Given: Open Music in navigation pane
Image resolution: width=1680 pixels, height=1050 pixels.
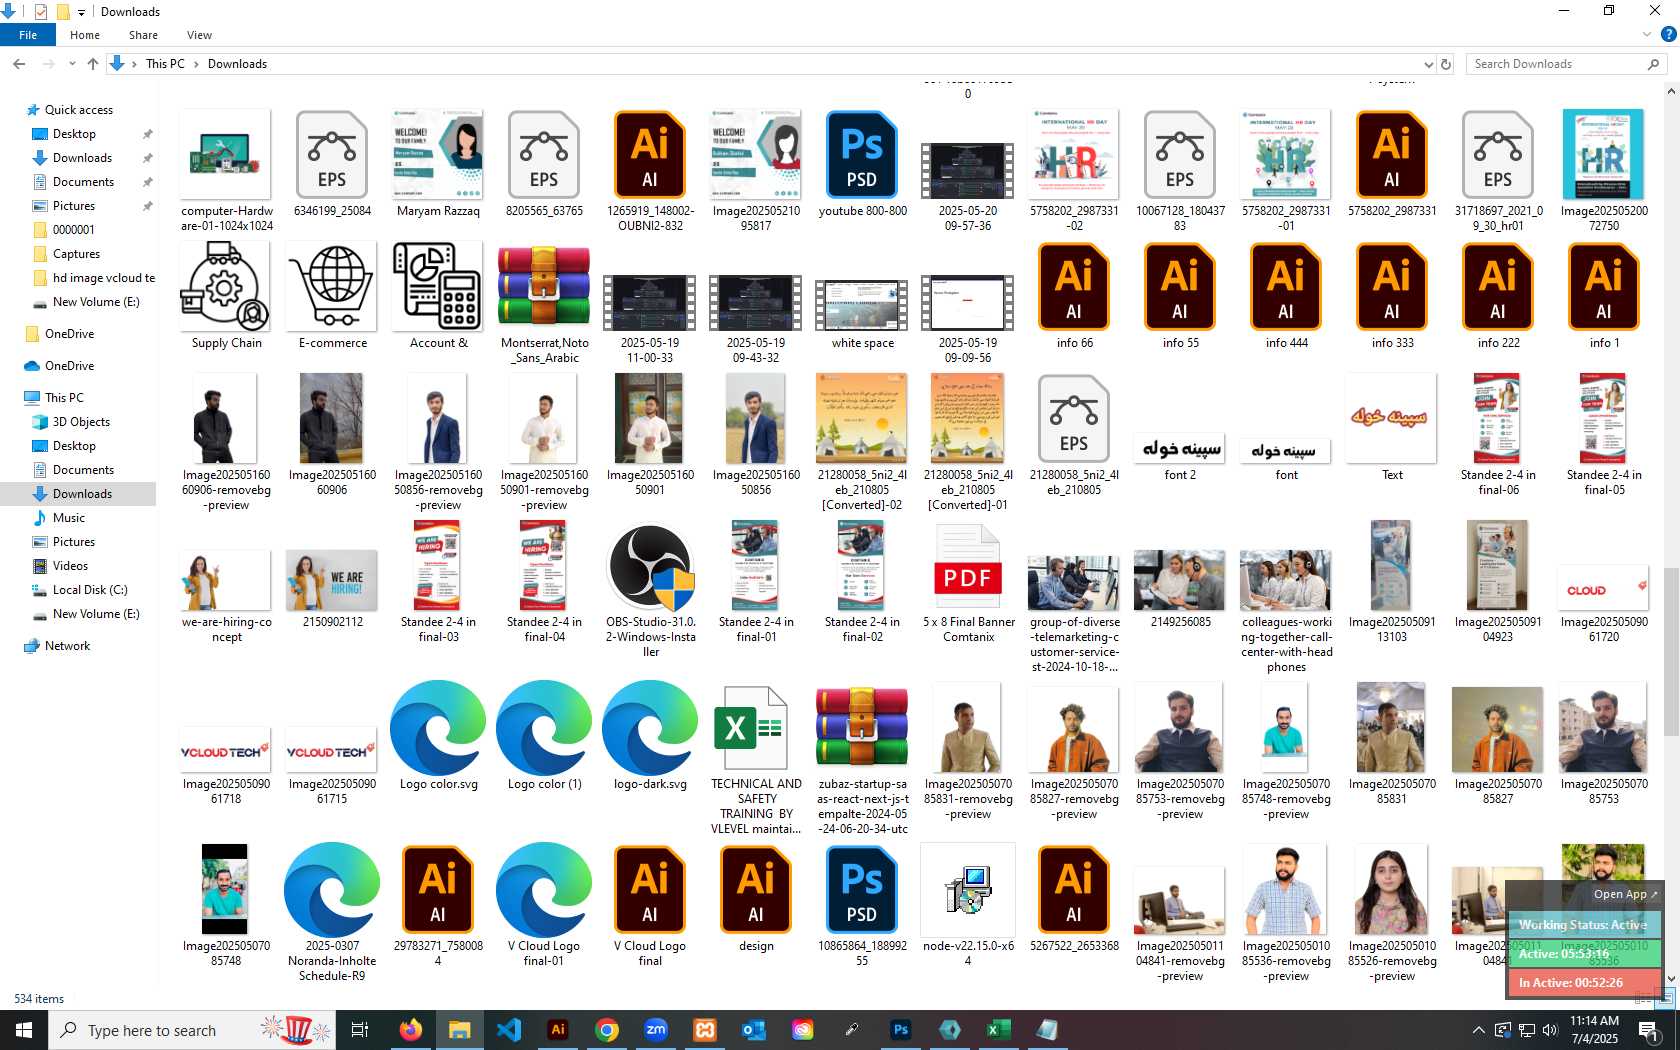Looking at the screenshot, I should [x=68, y=518].
